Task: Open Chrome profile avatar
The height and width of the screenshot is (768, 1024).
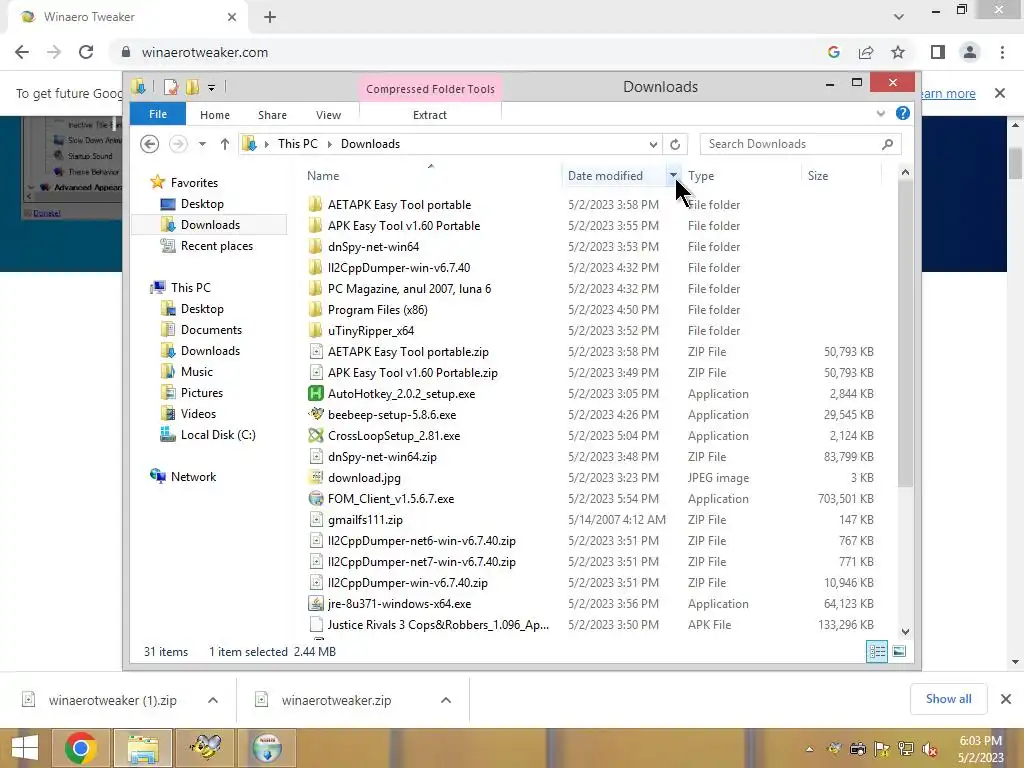Action: tap(970, 52)
